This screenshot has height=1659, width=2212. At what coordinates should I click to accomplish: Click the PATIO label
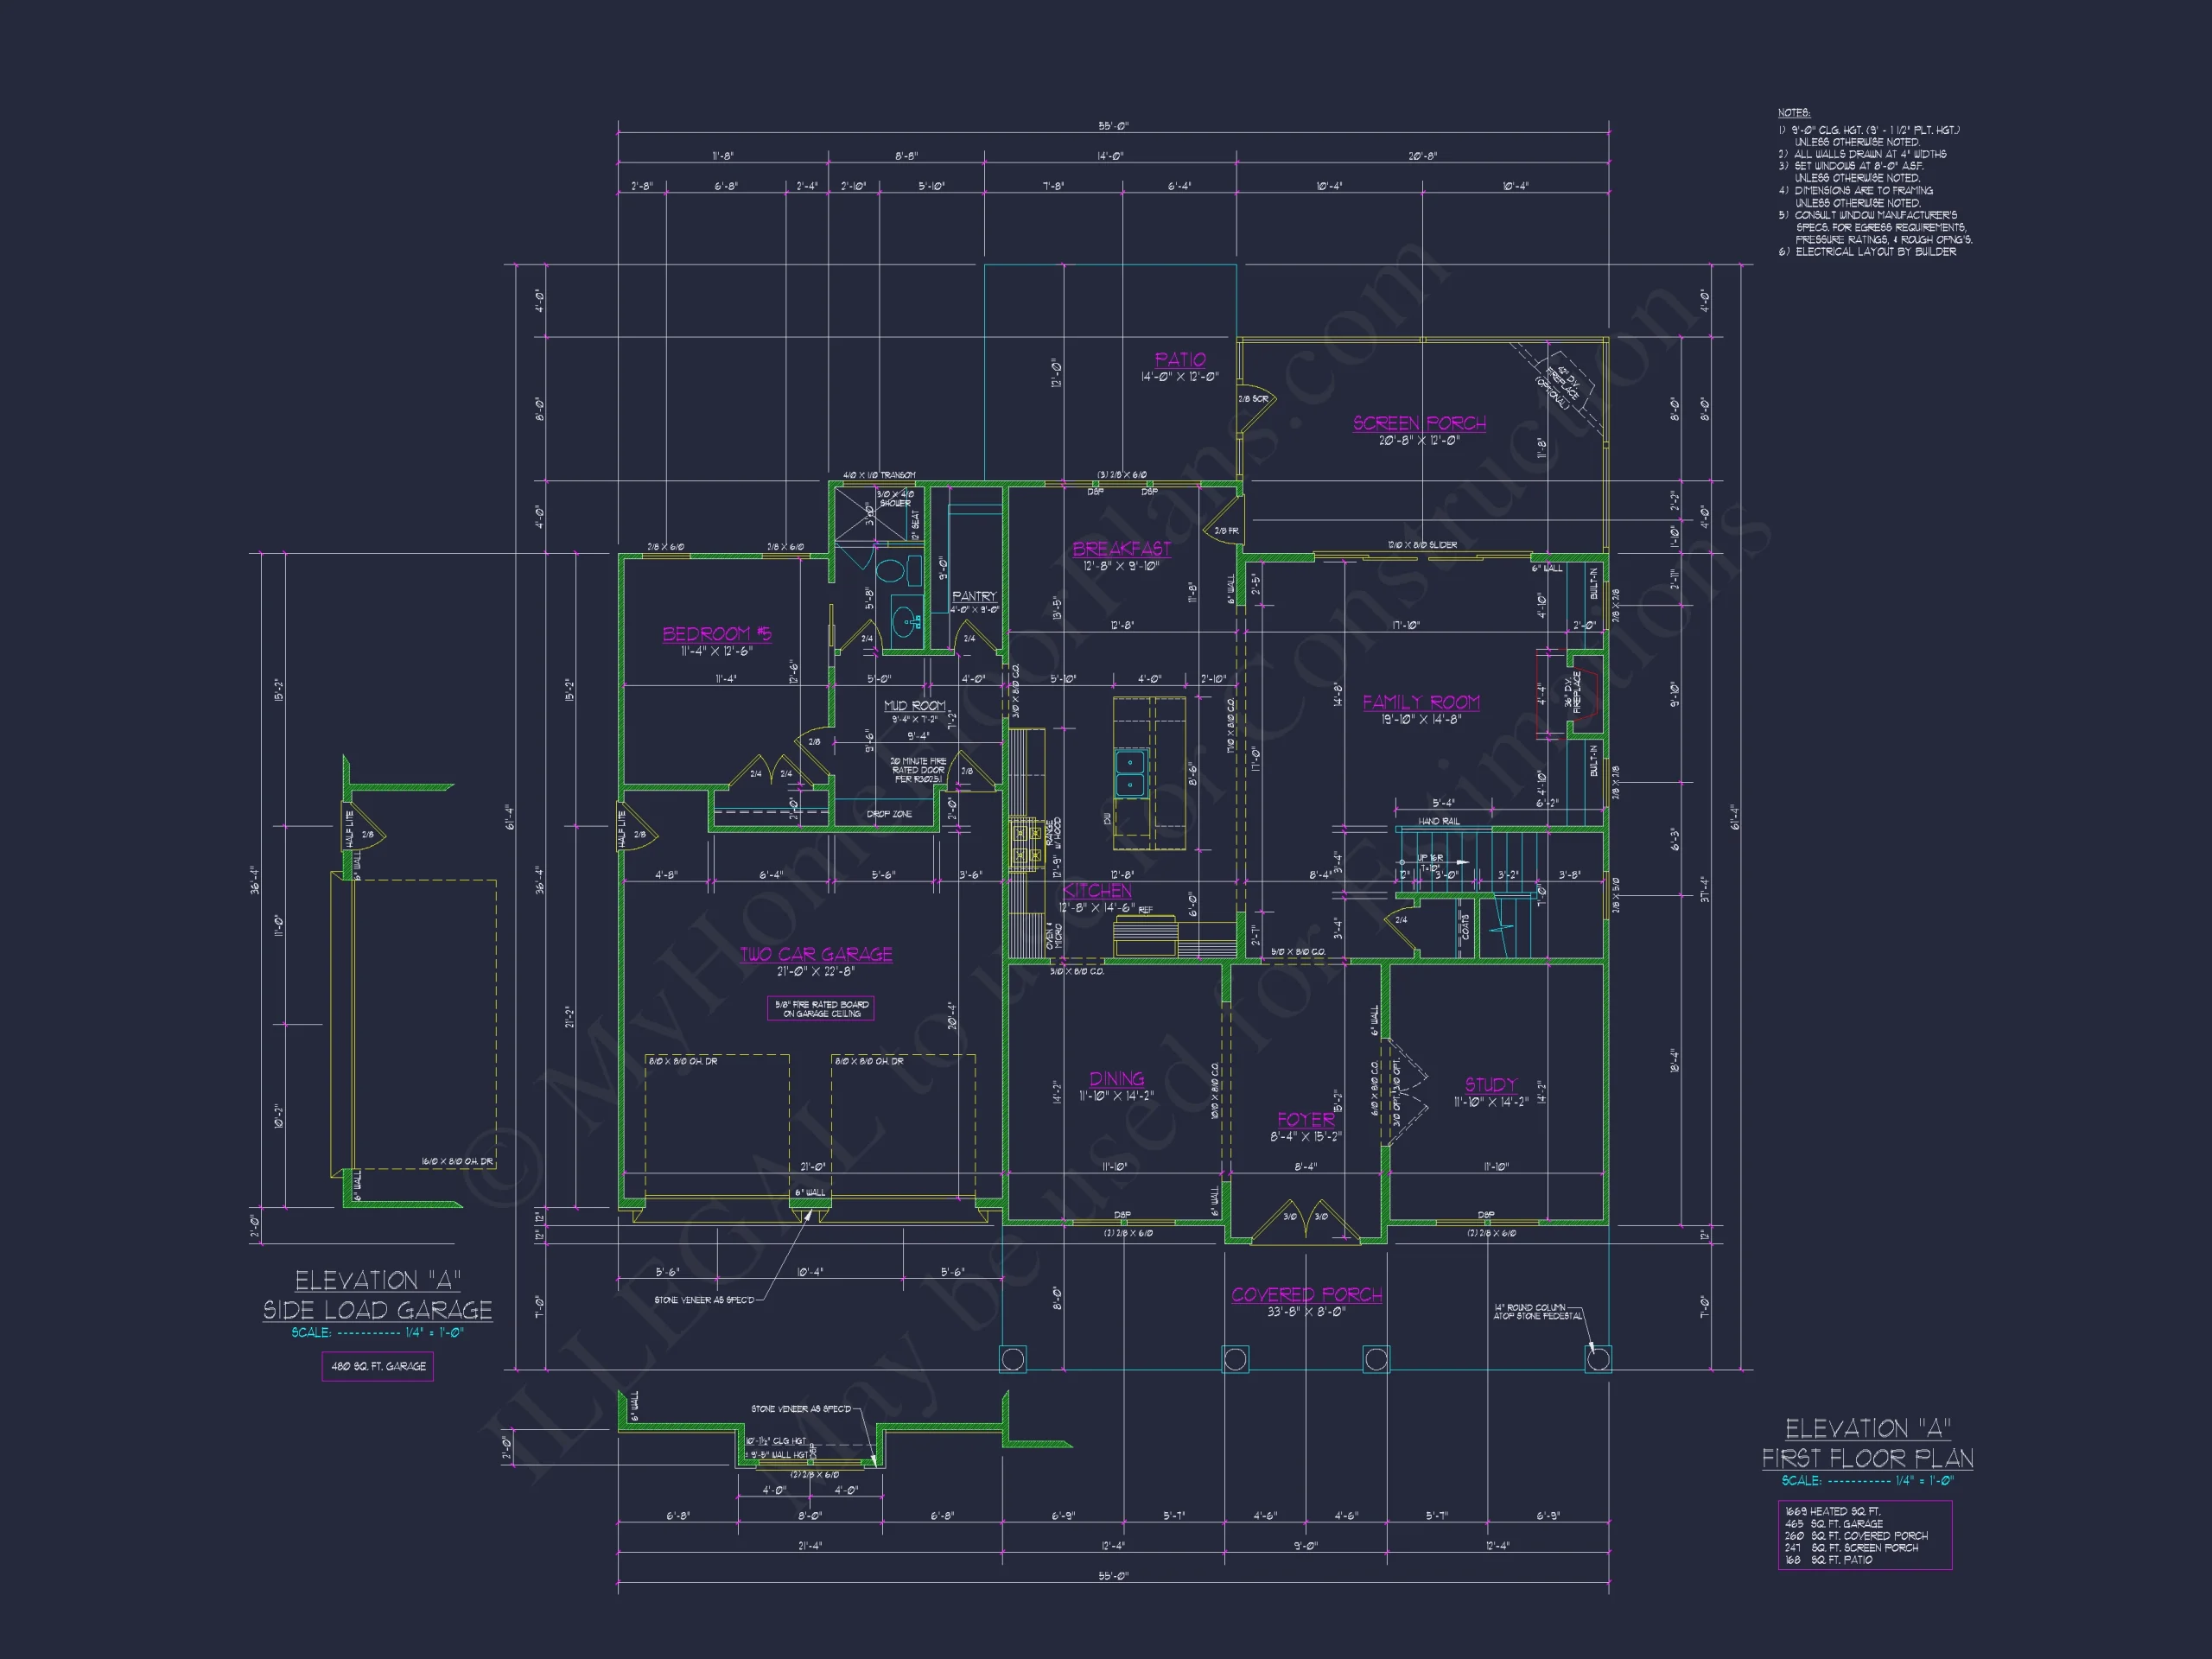pos(1180,359)
